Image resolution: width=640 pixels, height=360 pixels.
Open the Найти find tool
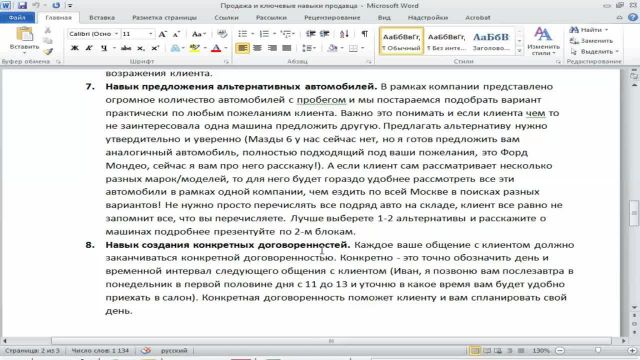click(x=588, y=30)
